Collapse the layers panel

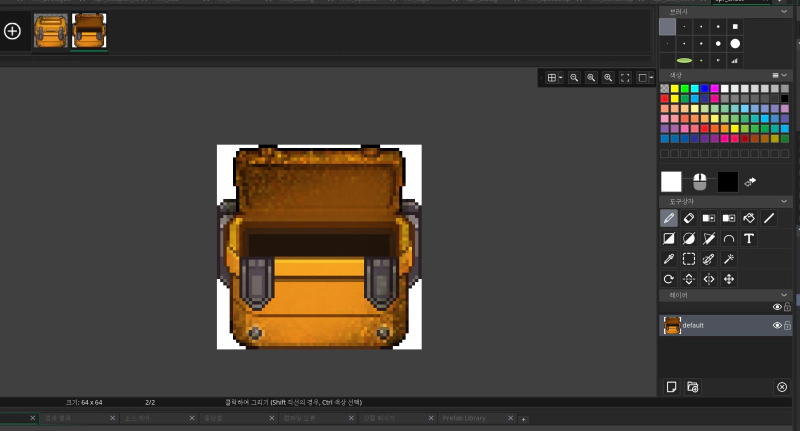click(x=786, y=295)
